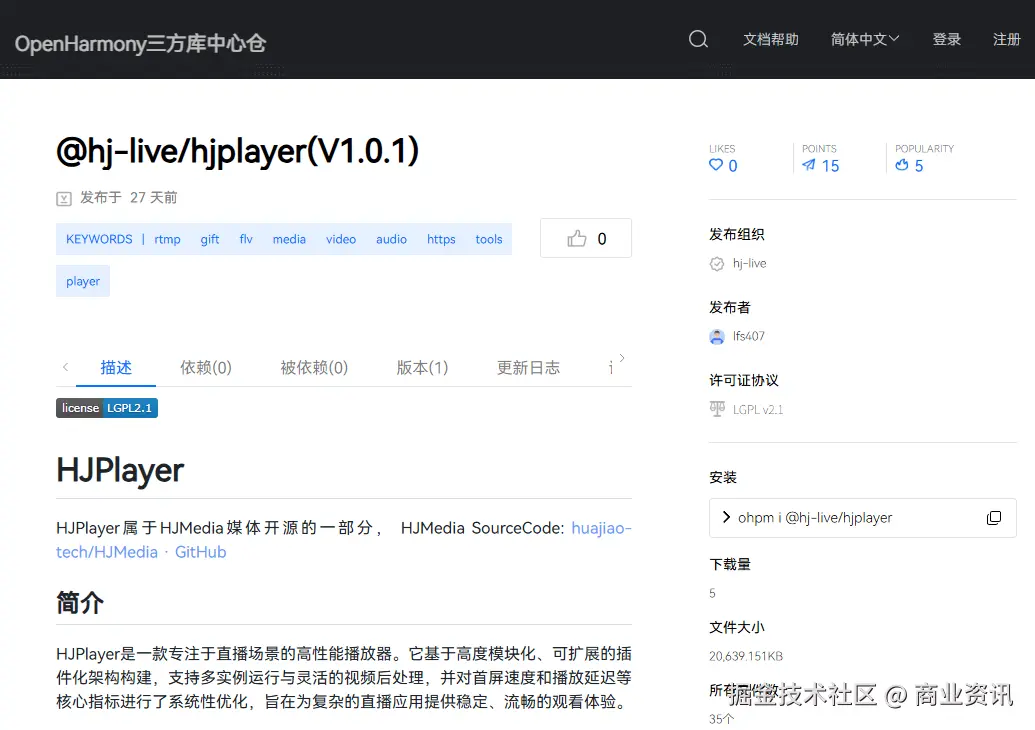
Task: Open publisher lfs407 profile
Action: click(x=749, y=336)
